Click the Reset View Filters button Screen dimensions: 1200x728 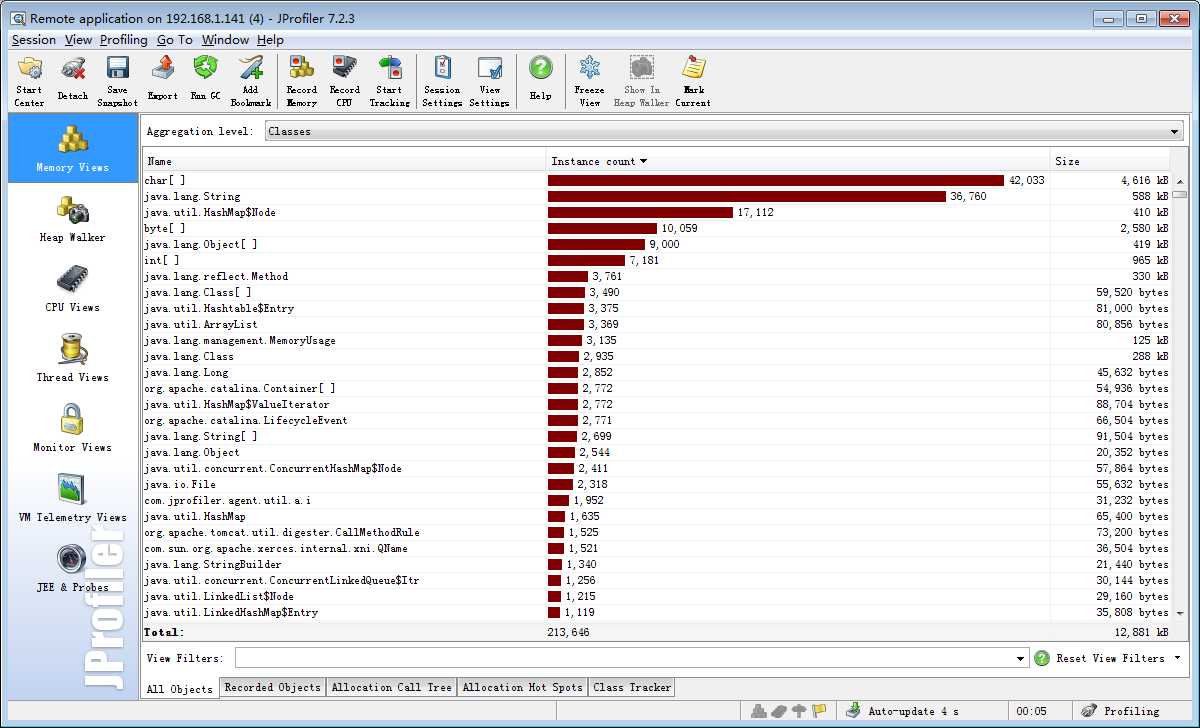pos(1110,658)
